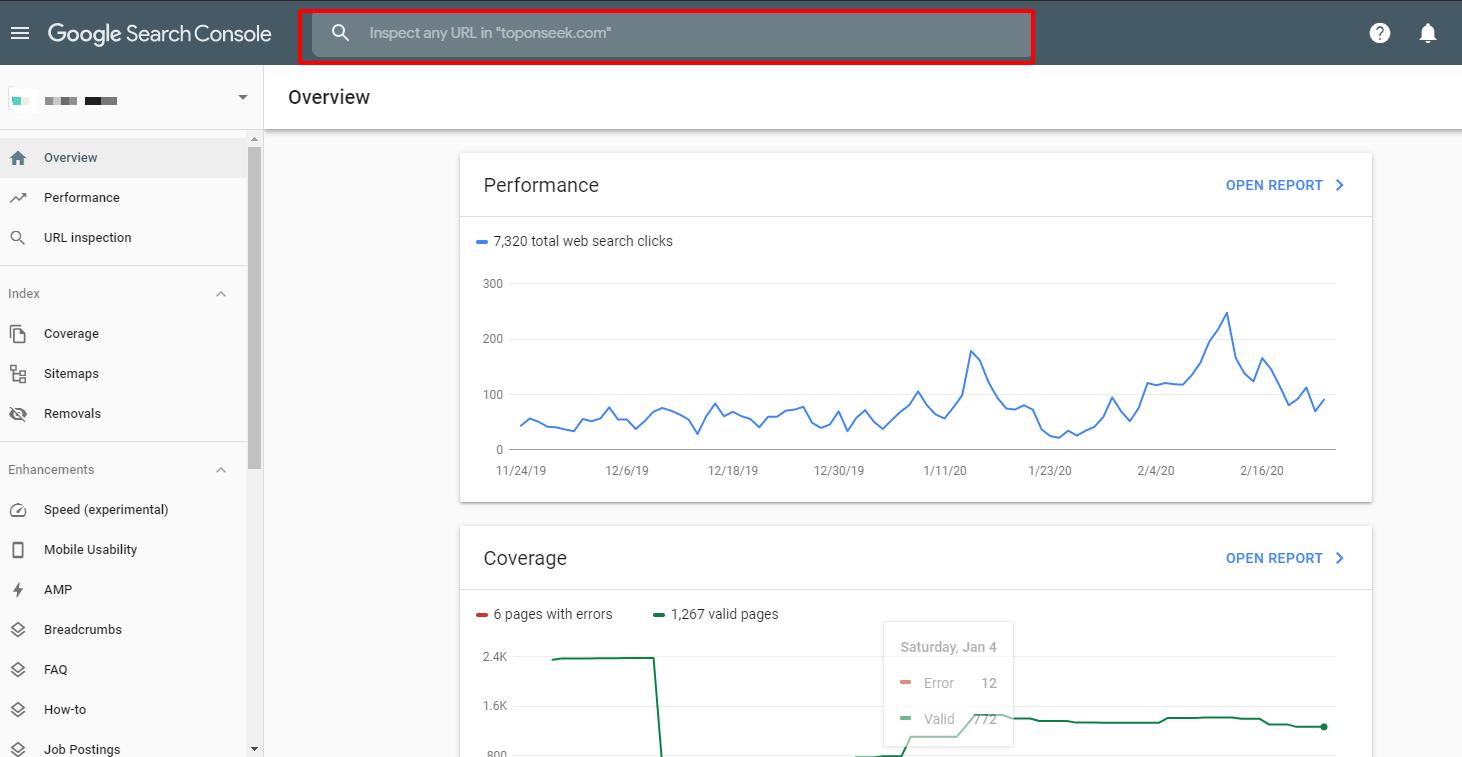Click the Removals crossed-eye icon
Viewport: 1462px width, 757px height.
click(x=18, y=414)
